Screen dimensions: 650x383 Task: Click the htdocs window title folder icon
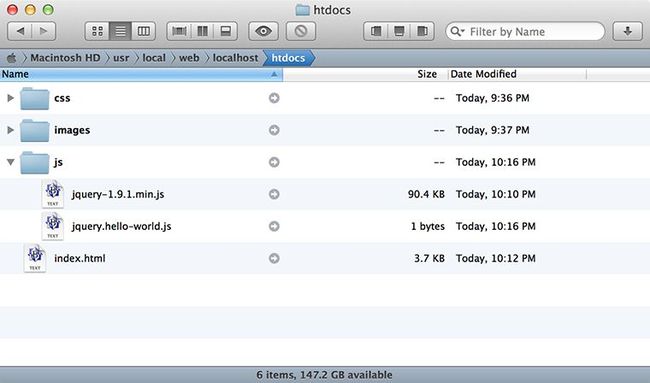(302, 10)
